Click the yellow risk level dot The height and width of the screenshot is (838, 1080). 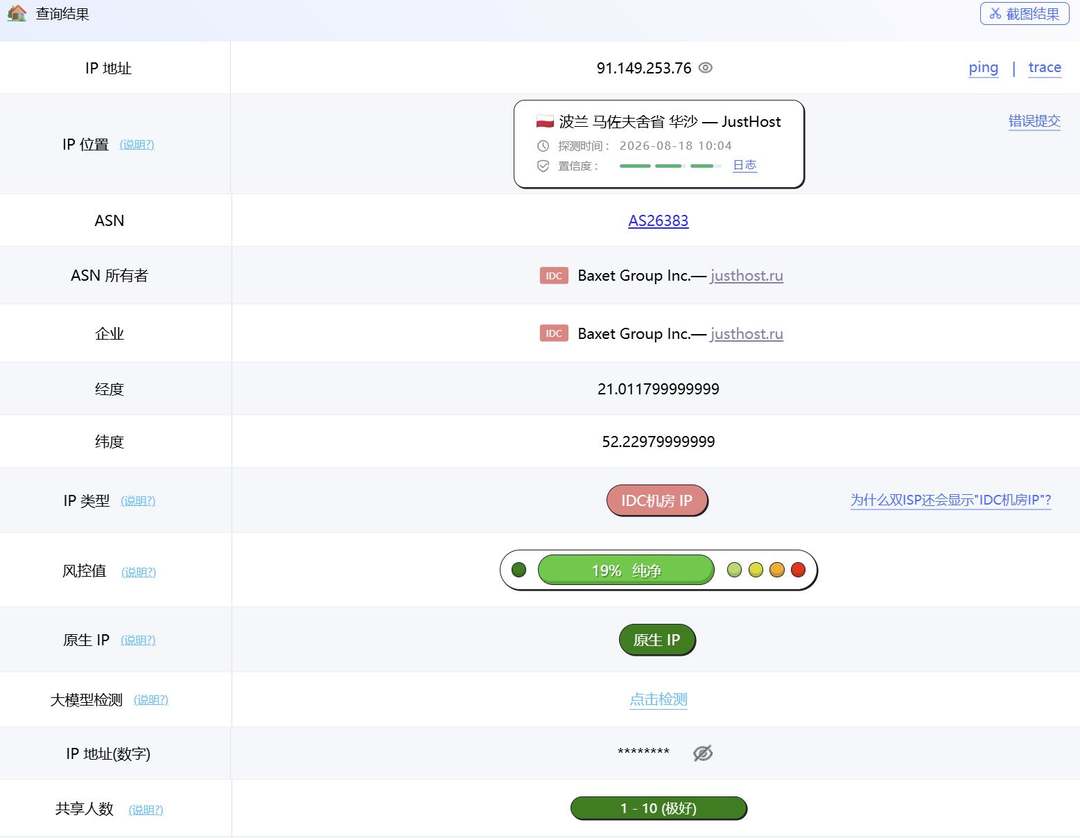(756, 569)
